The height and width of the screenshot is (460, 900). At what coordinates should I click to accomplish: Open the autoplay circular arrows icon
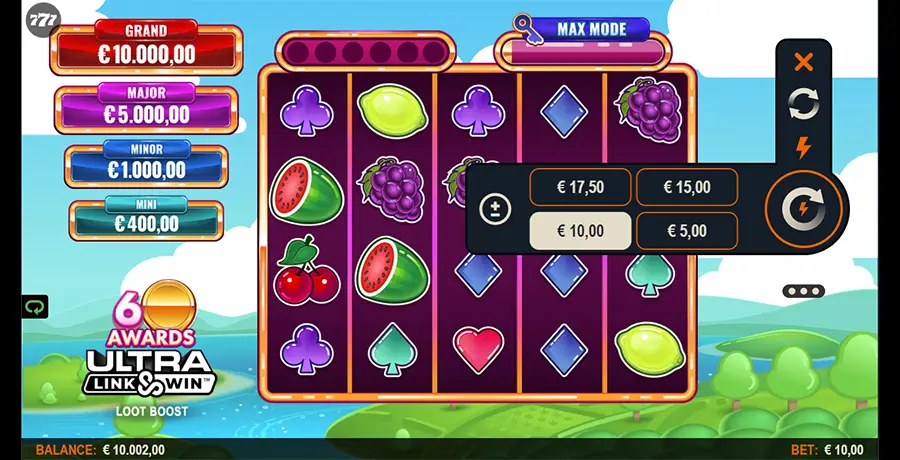tap(804, 104)
